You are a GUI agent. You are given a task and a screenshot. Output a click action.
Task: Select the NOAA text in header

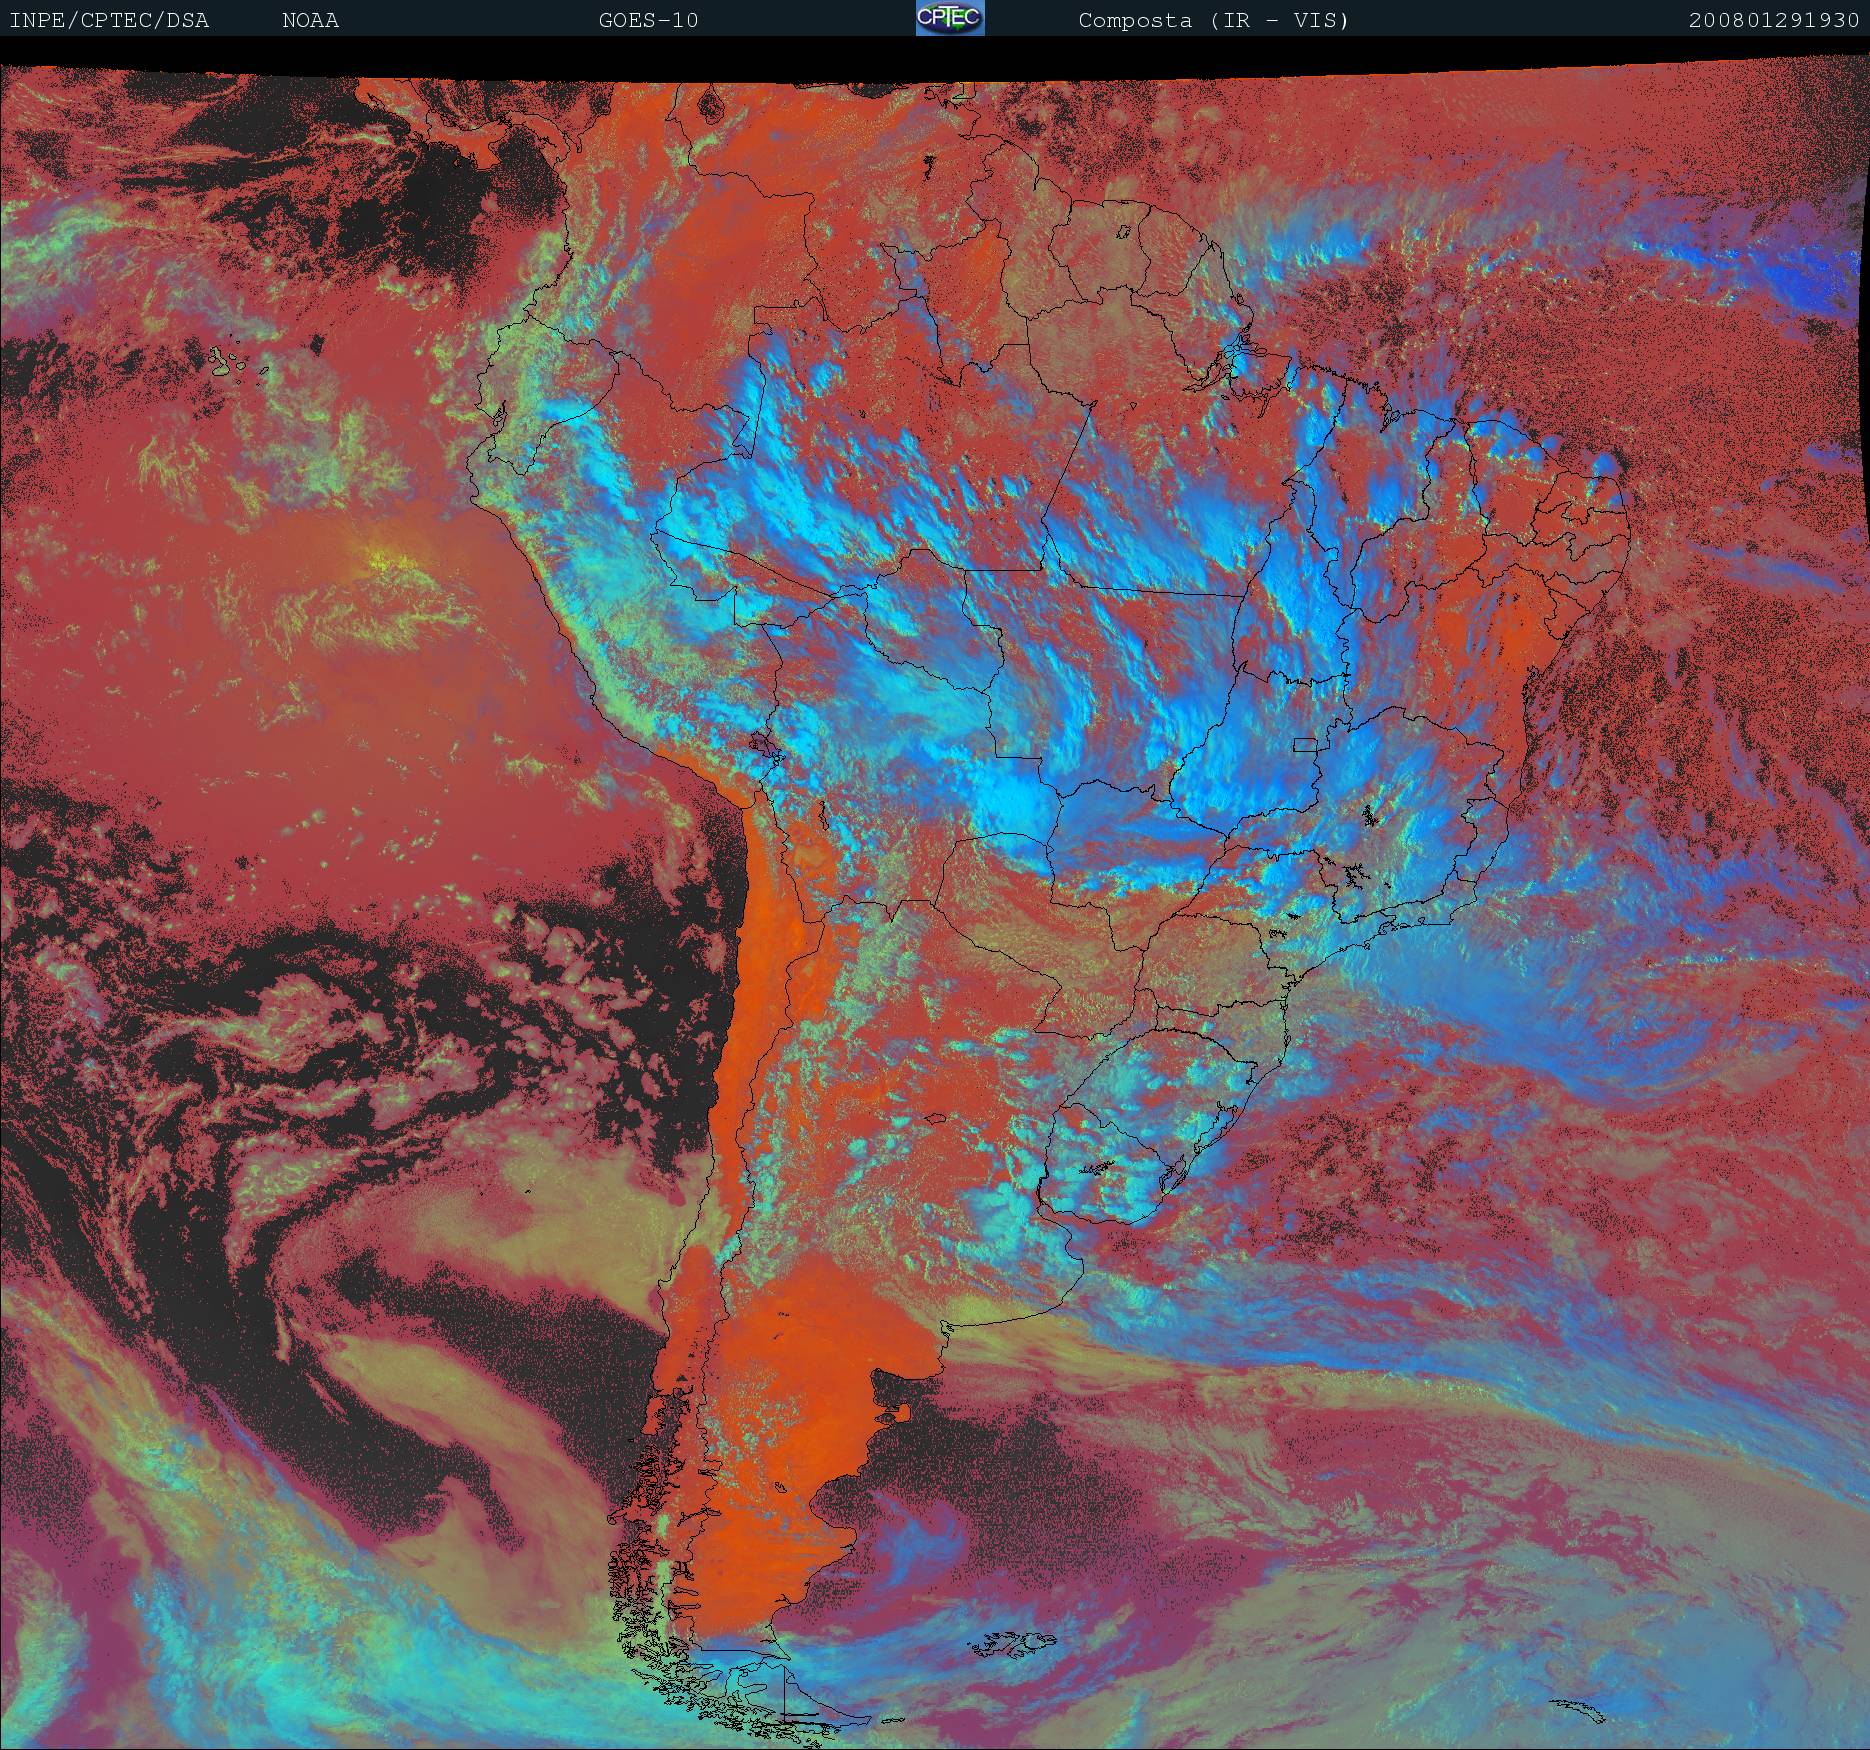tap(310, 20)
